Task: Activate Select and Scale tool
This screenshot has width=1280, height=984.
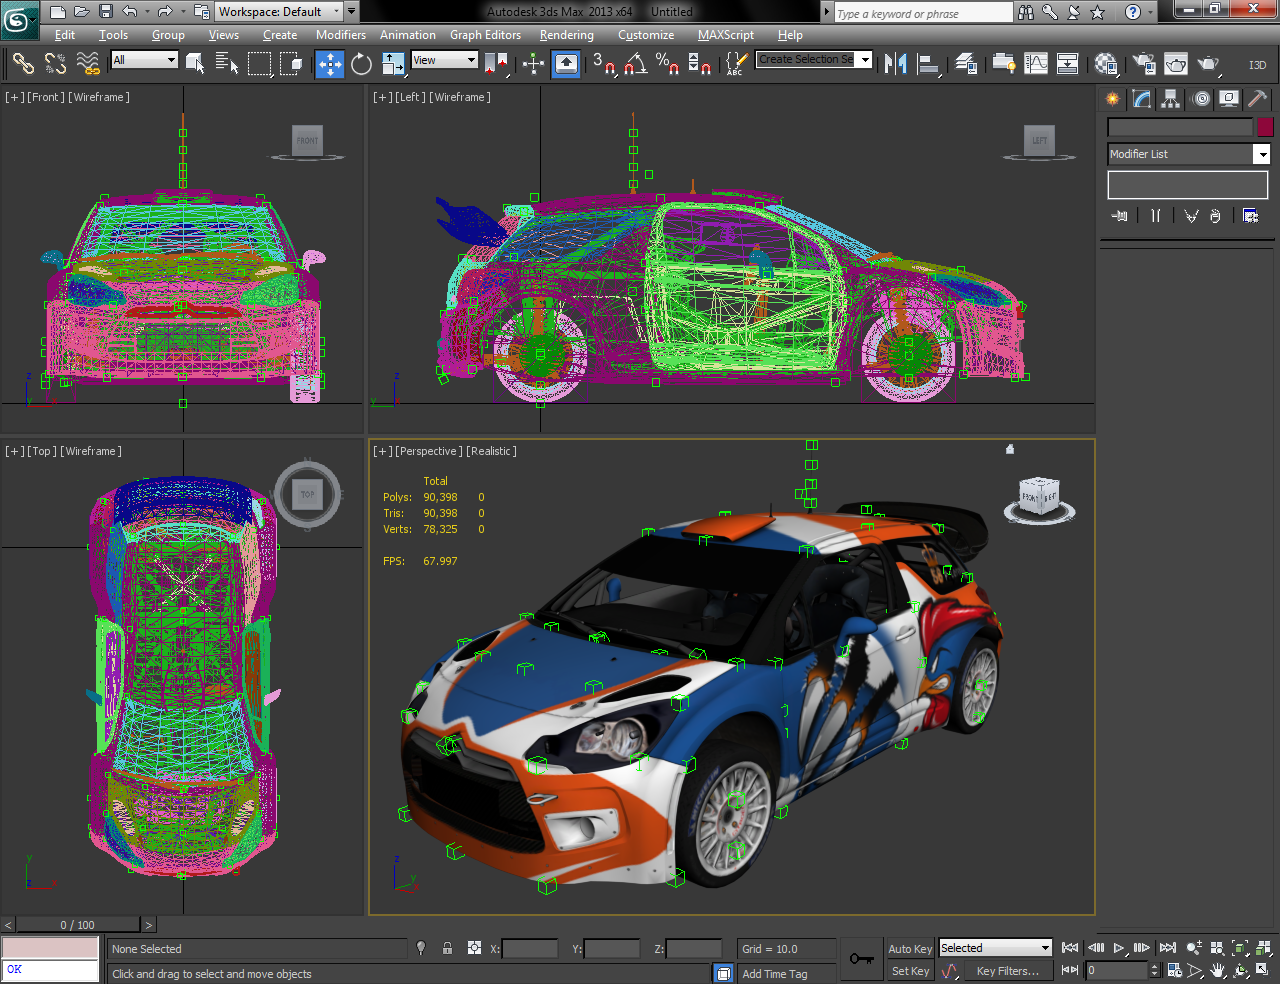Action: 393,64
